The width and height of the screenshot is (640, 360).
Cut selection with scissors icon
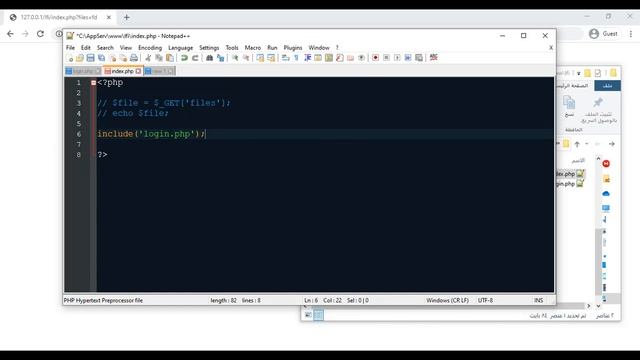click(x=148, y=58)
